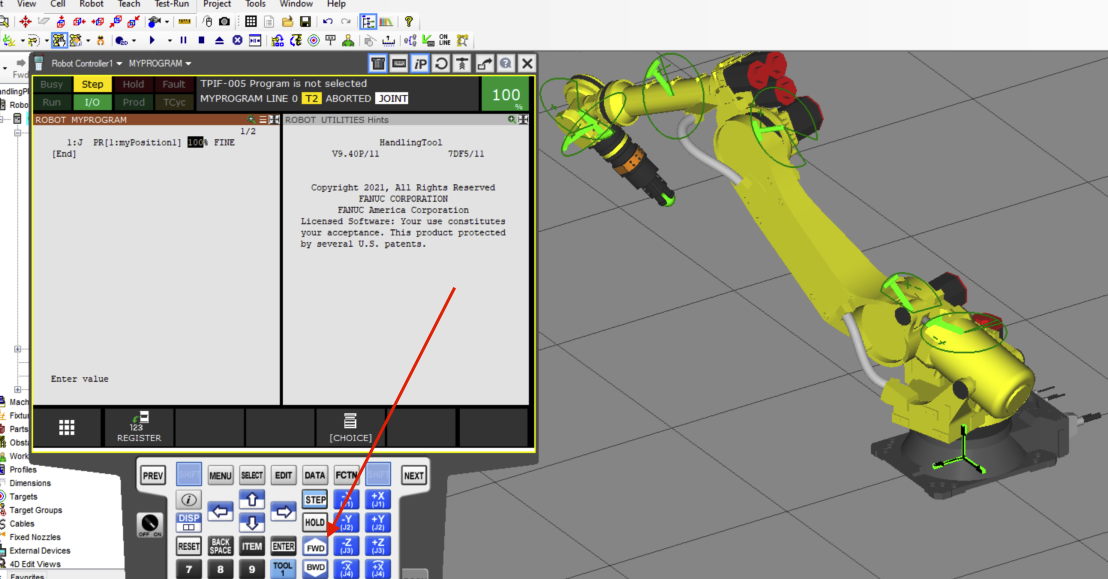Screen dimensions: 1108x579
Task: Click the HOLD key on the pendant
Action: 315,522
